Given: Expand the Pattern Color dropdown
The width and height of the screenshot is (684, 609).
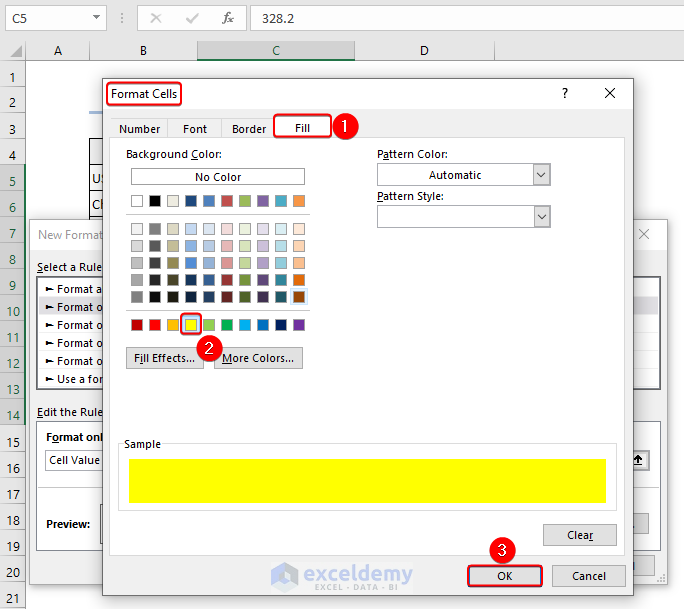Looking at the screenshot, I should 541,175.
